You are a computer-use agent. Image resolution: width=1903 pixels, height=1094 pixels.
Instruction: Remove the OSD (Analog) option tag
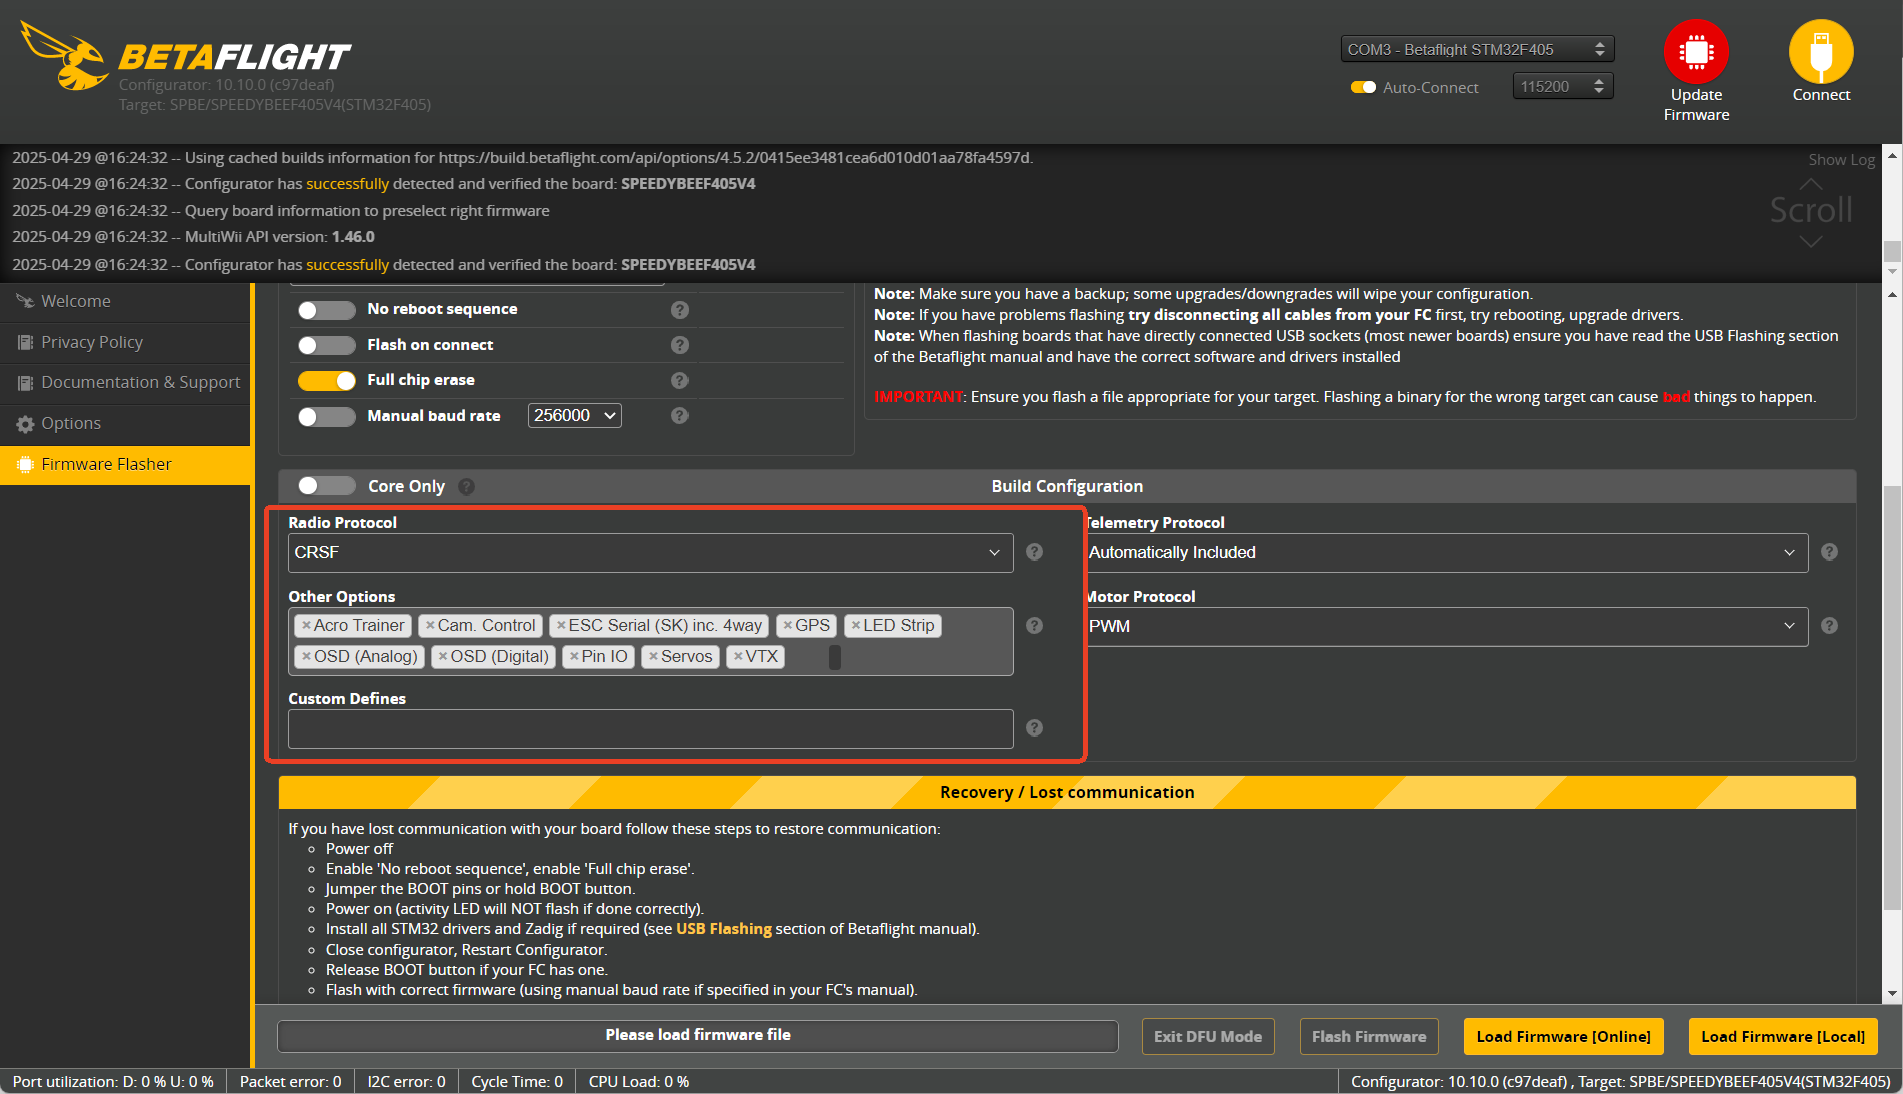306,656
